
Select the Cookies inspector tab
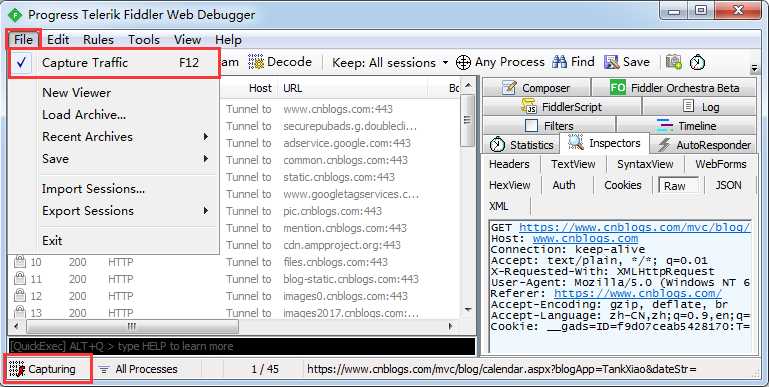coord(622,185)
